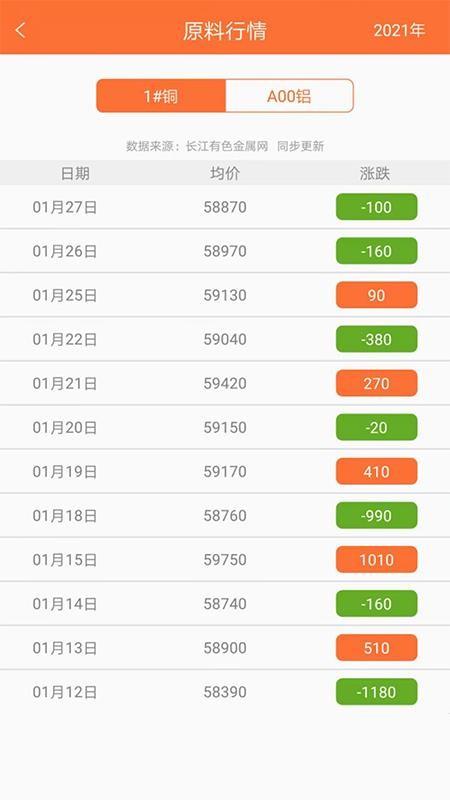Screen dimensions: 450x800
Task: Select the 涨跌 column header
Action: (375, 173)
